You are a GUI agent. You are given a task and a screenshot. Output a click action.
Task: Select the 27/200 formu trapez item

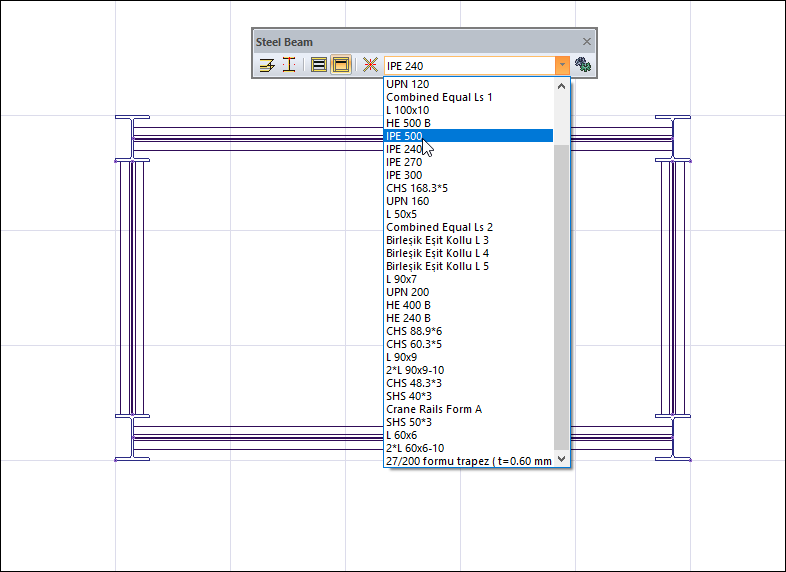click(467, 461)
